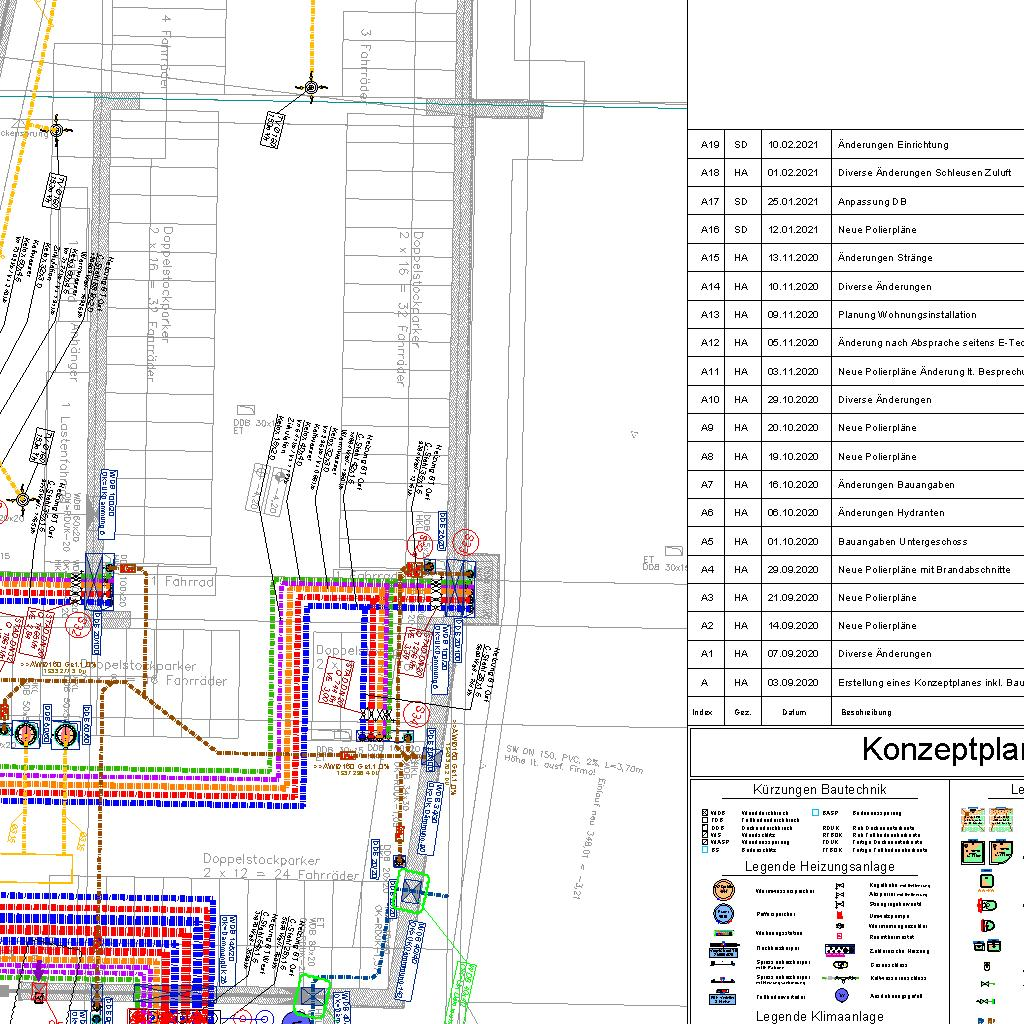Click the WDB crossed checkbox in legend
1024x1024 pixels.
click(705, 813)
